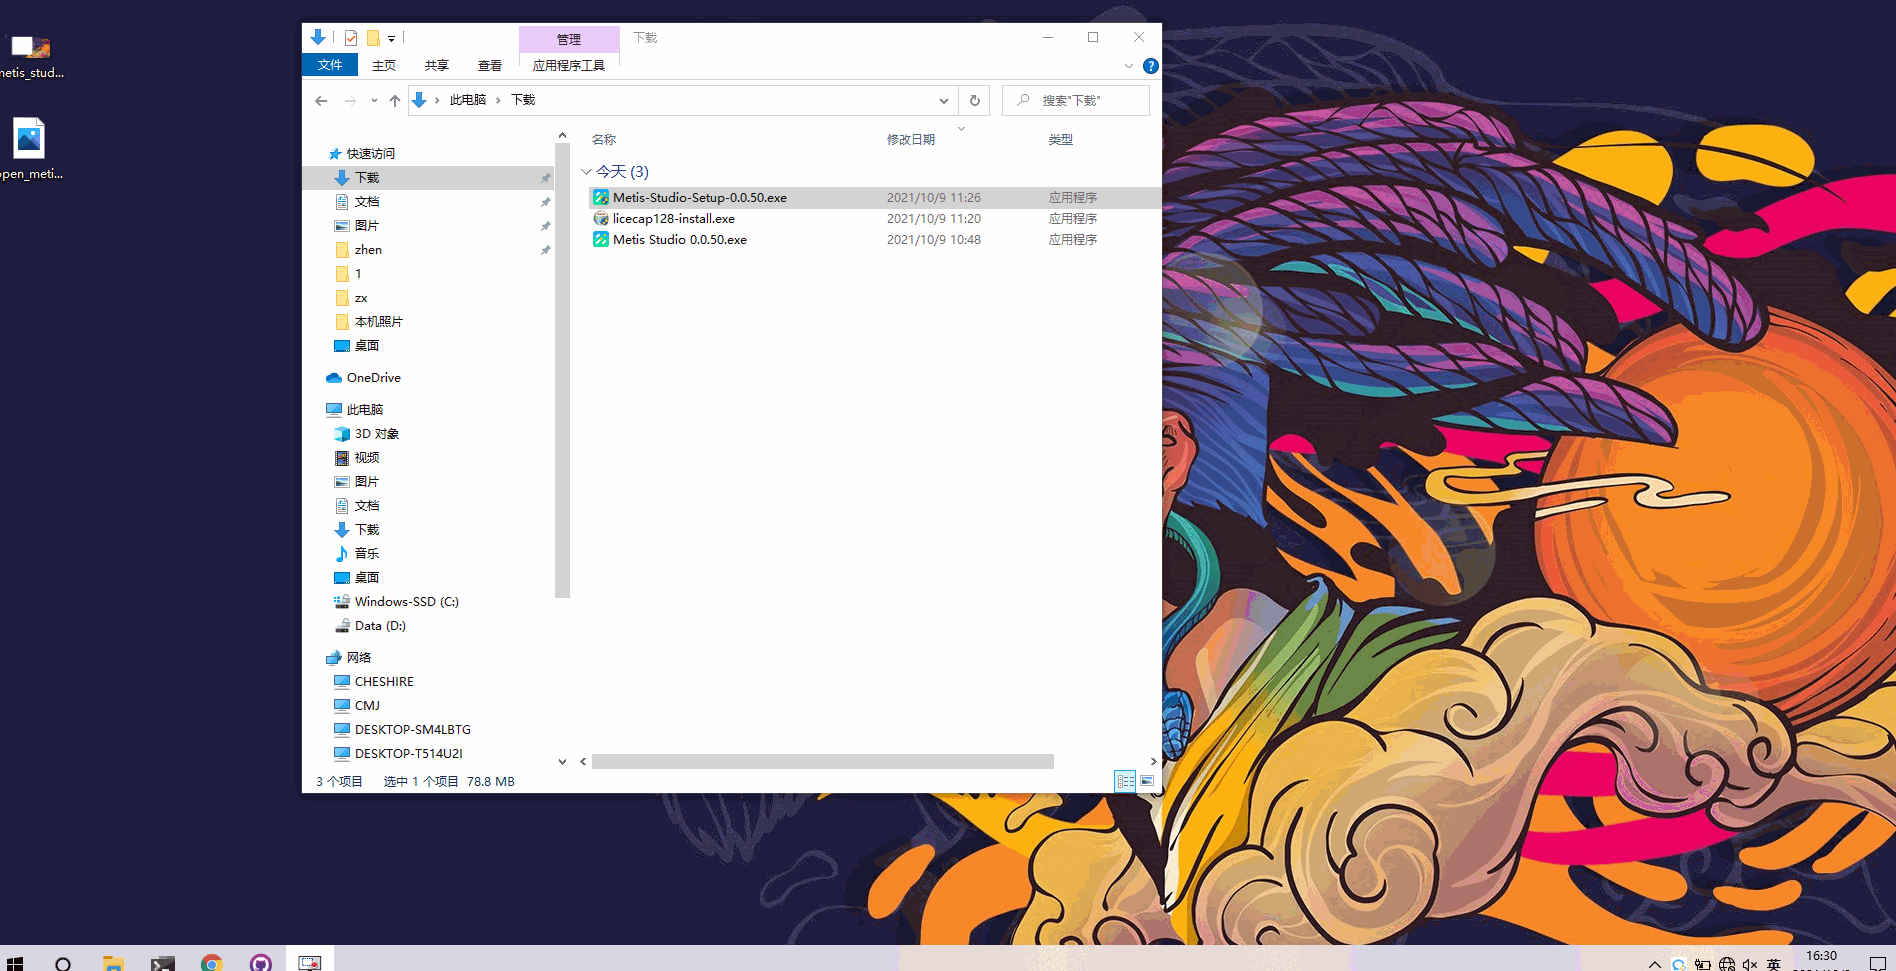Click the Metis Studio 0.0.50.exe file icon
Screen dimensions: 1896x971
pos(601,239)
